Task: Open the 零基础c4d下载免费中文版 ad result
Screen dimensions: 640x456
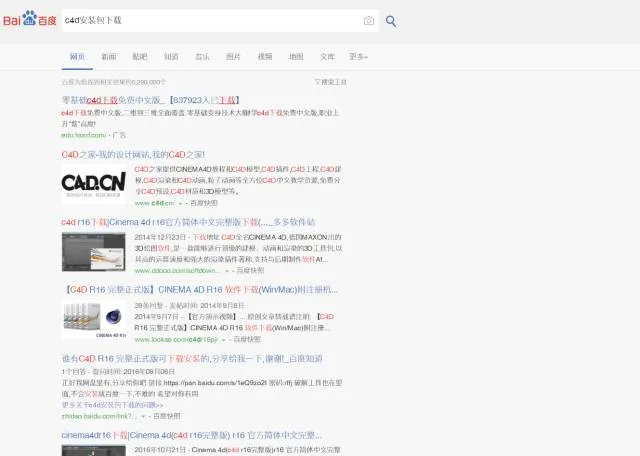Action: (x=151, y=100)
